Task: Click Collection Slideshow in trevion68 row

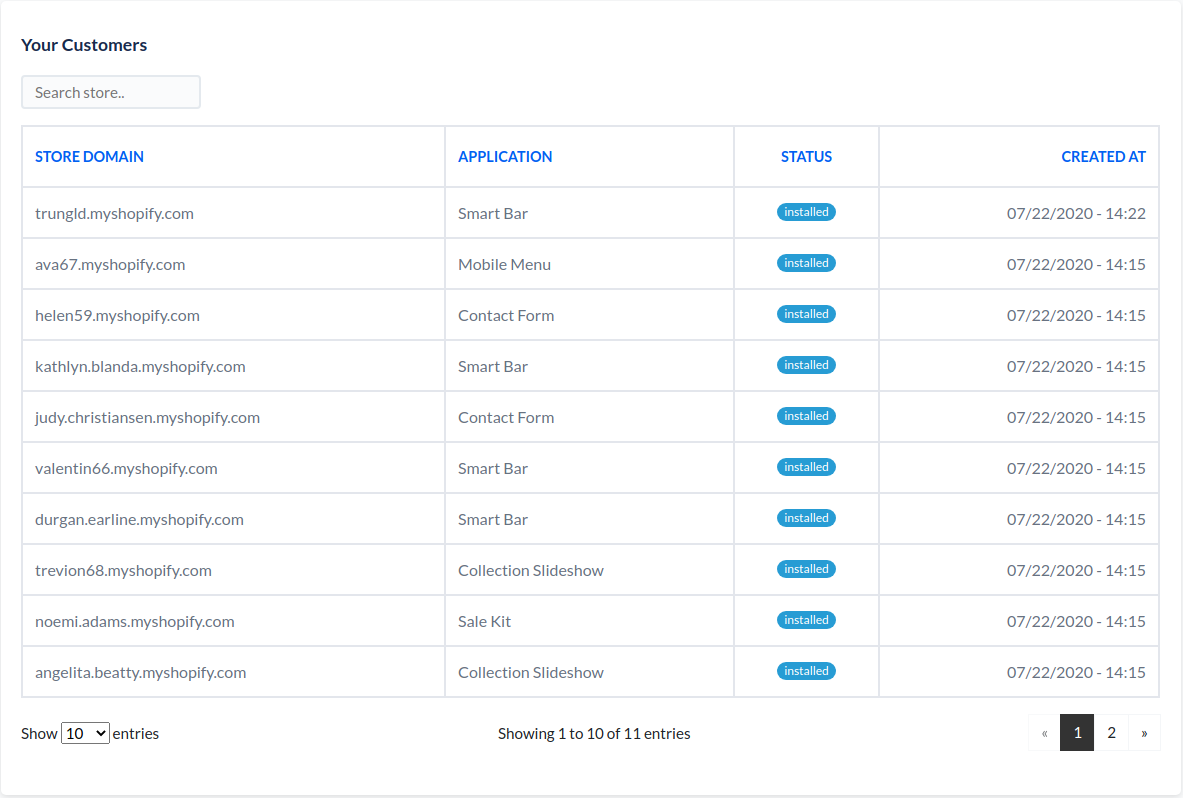Action: [530, 571]
